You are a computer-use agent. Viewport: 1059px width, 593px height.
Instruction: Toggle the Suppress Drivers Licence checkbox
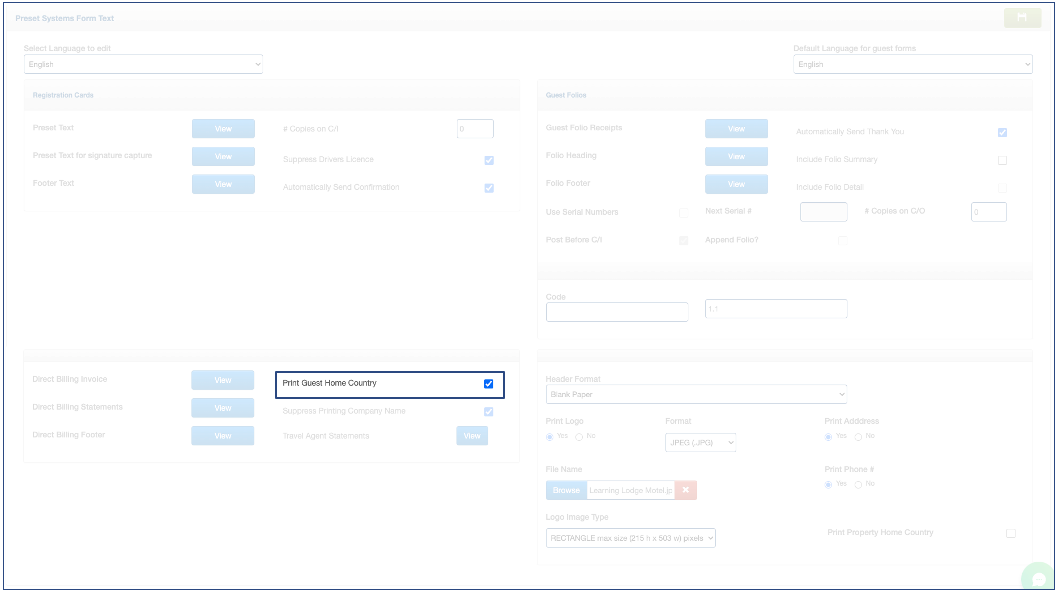tap(489, 160)
